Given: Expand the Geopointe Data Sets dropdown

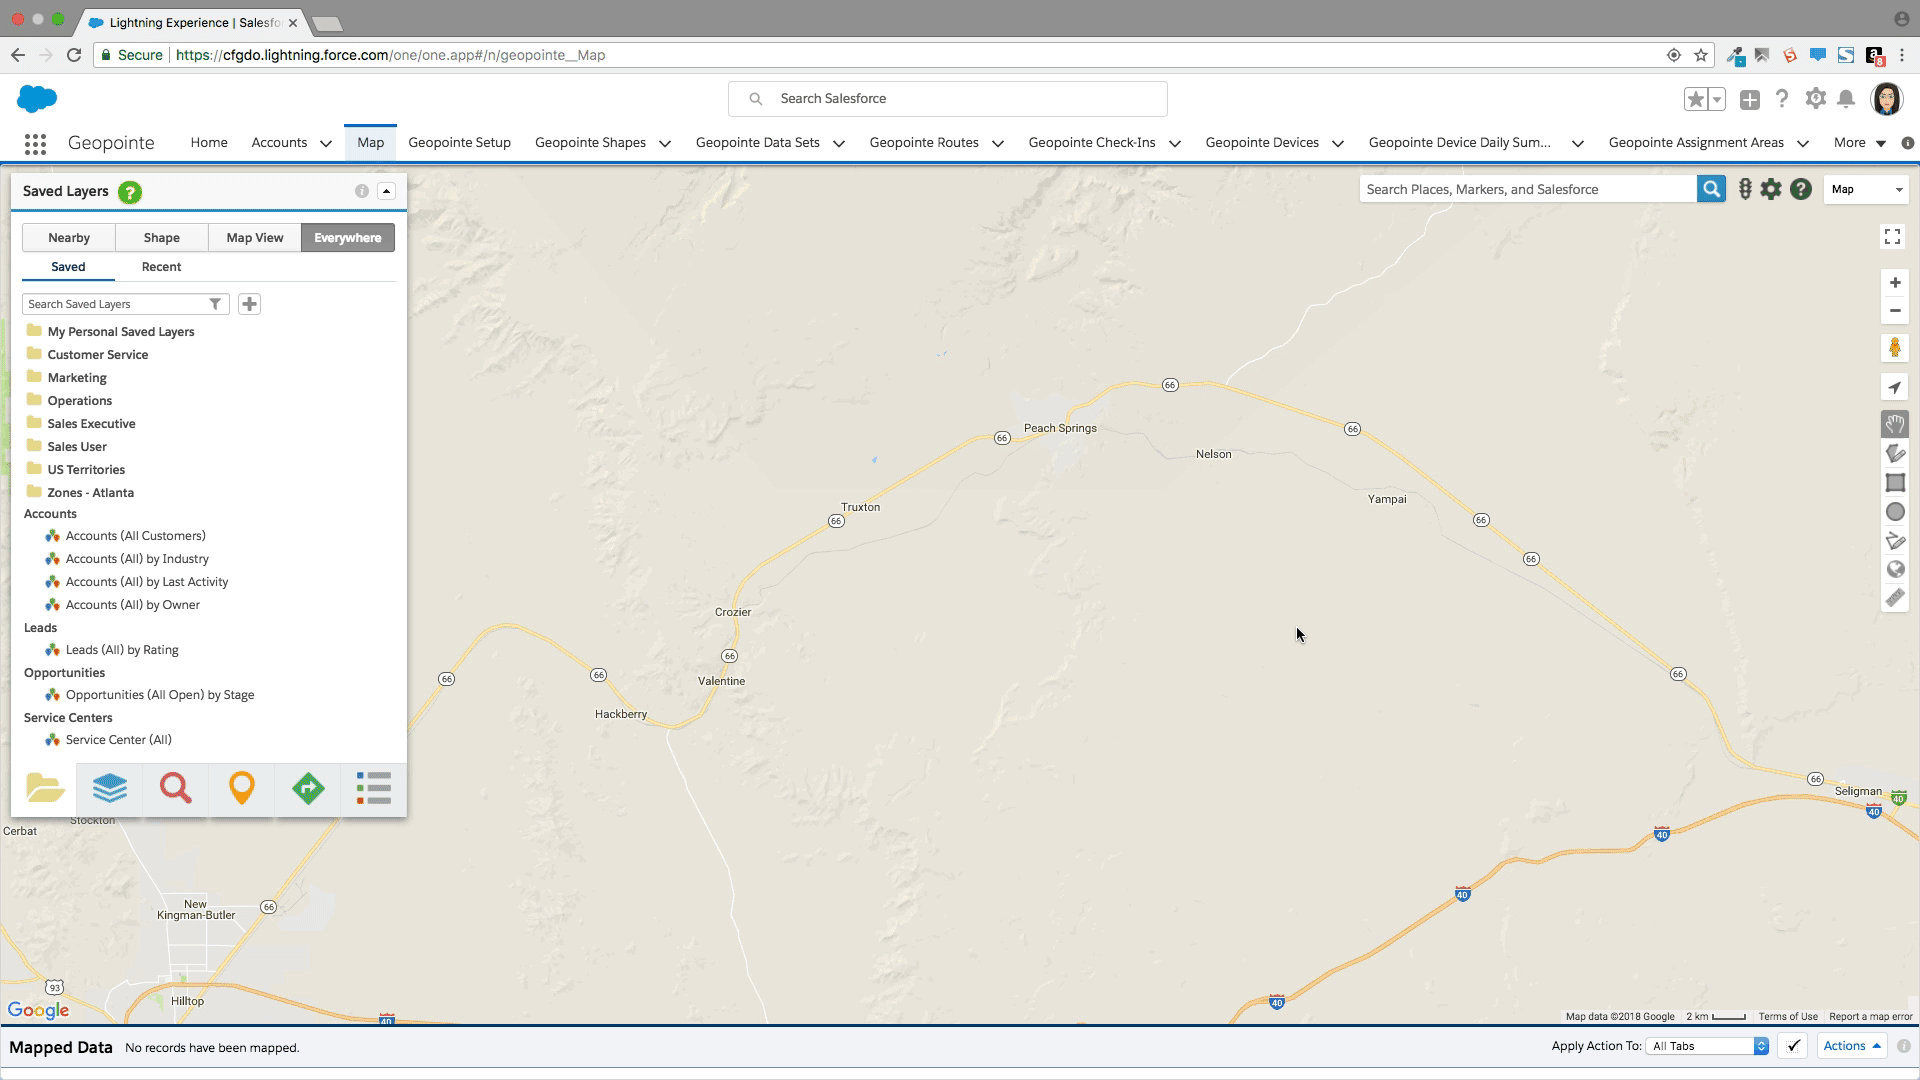Looking at the screenshot, I should tap(840, 142).
